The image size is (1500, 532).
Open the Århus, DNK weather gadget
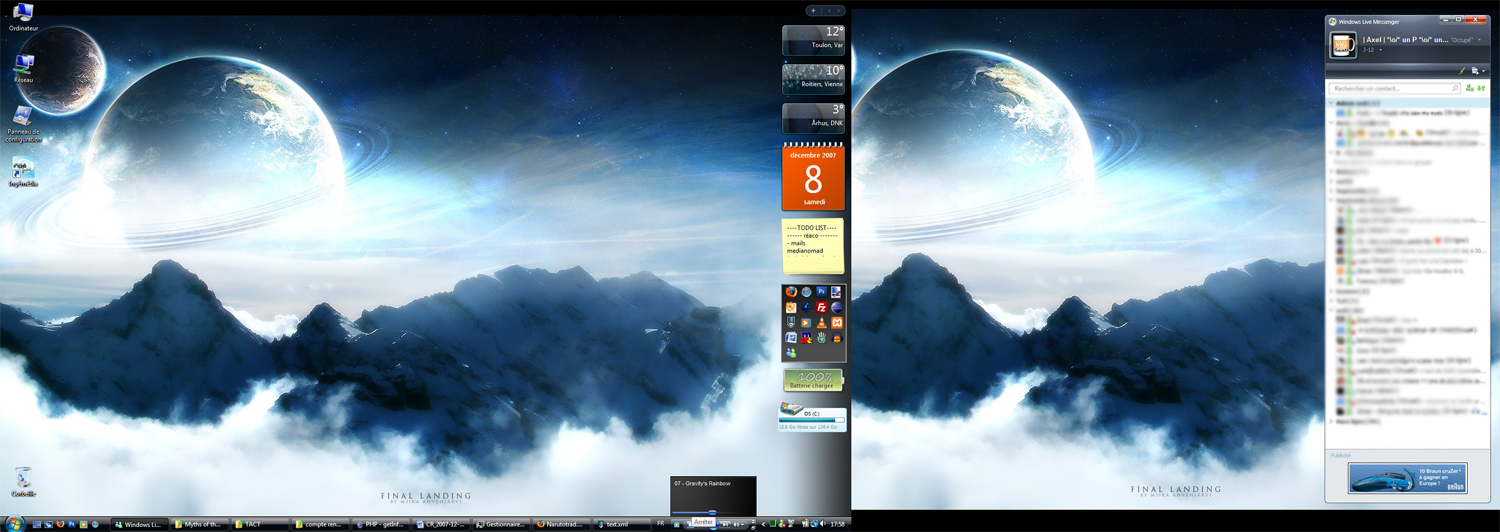813,118
